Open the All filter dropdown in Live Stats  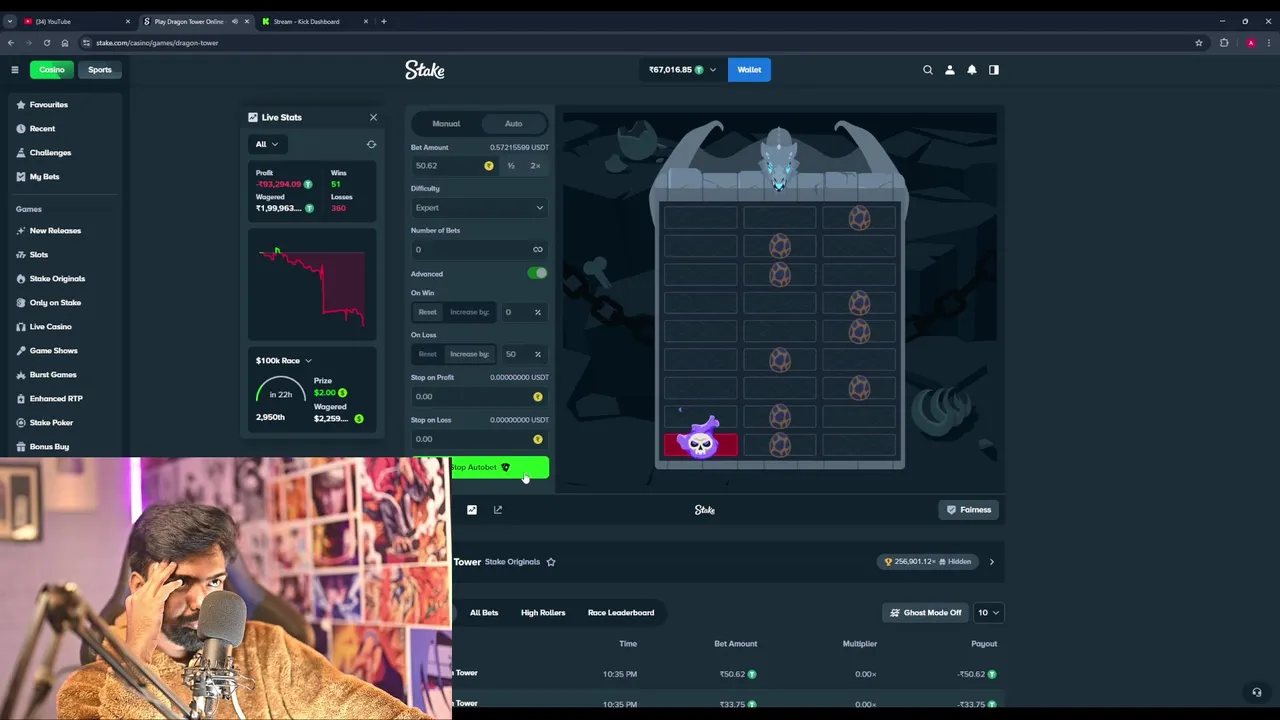click(x=266, y=144)
